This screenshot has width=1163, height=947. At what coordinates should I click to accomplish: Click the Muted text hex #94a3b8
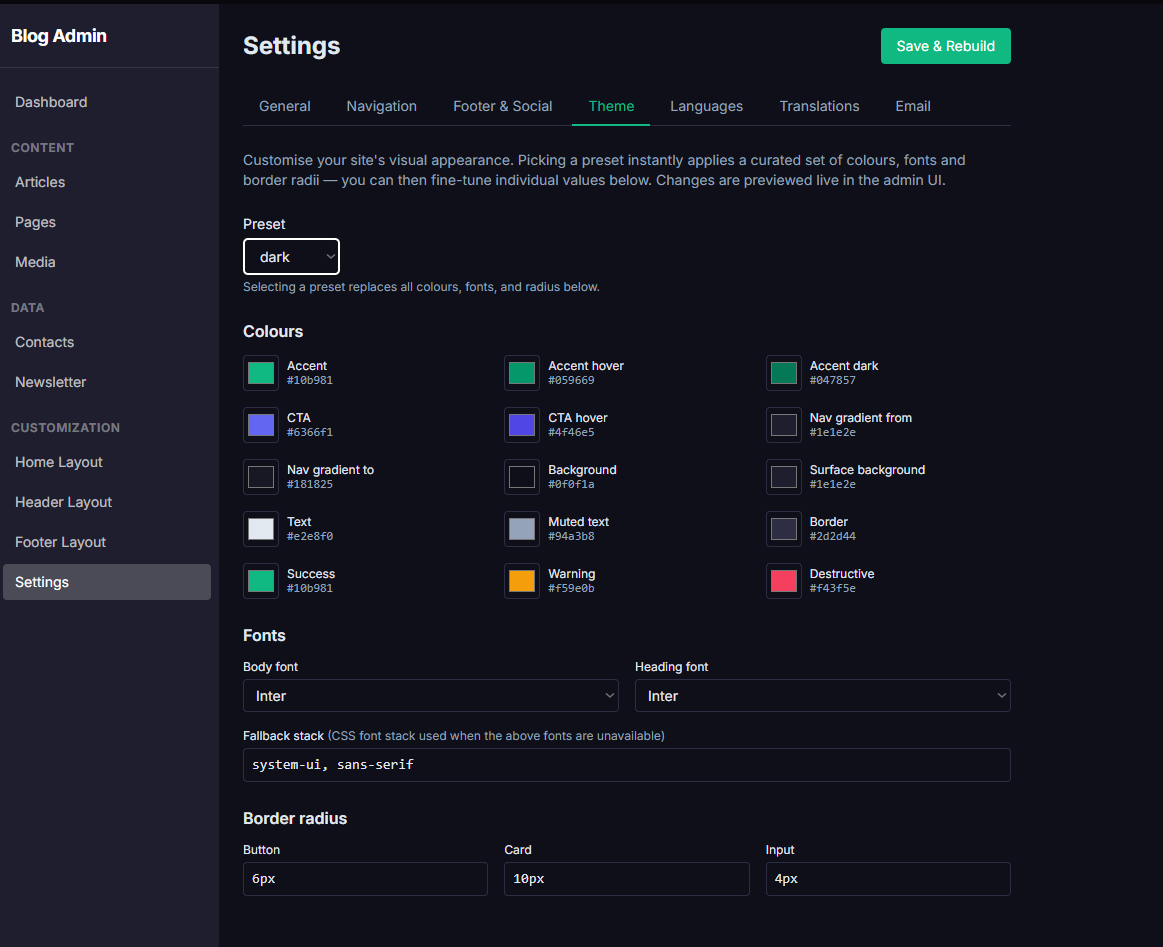(x=571, y=536)
